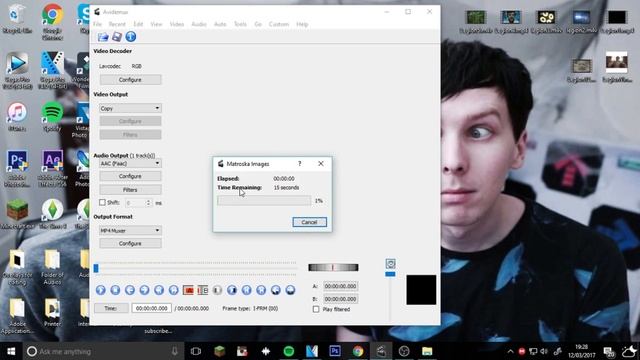Click the Time button beside the timecode
This screenshot has height=360, width=640.
(x=111, y=308)
